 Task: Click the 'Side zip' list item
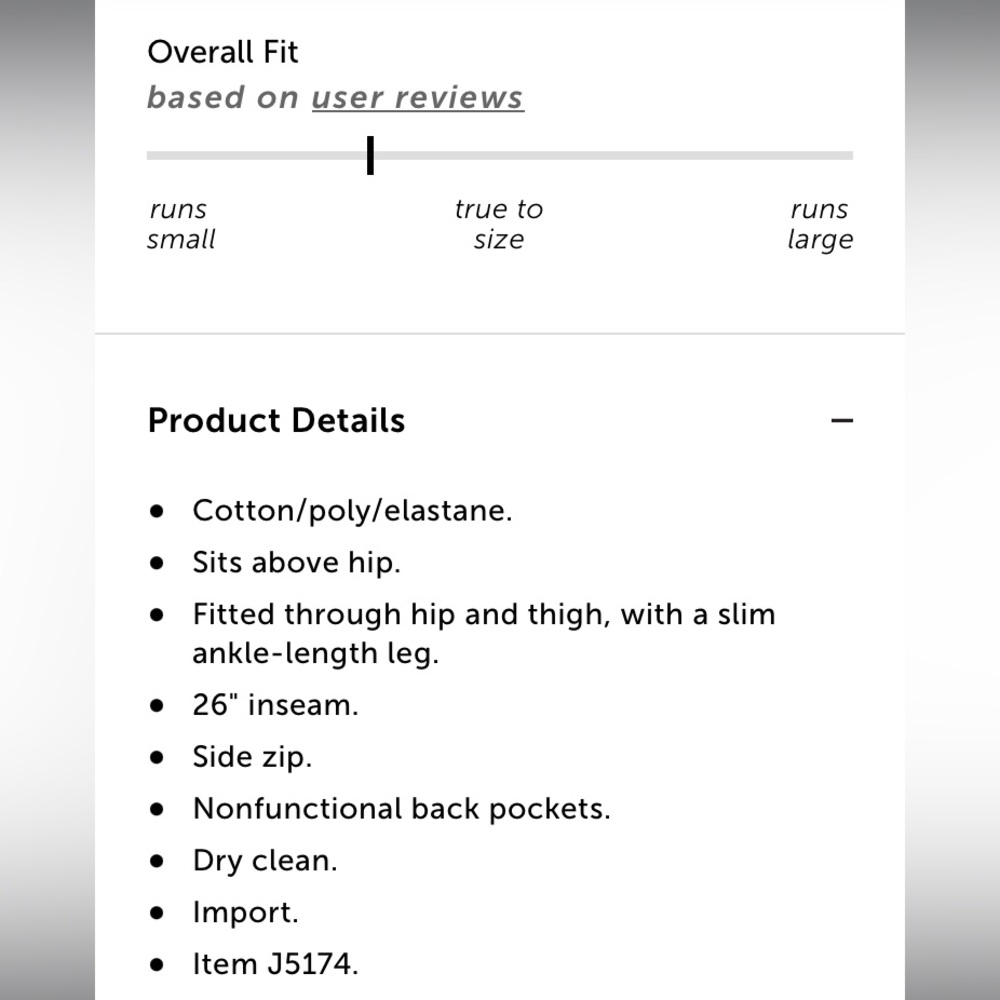251,756
